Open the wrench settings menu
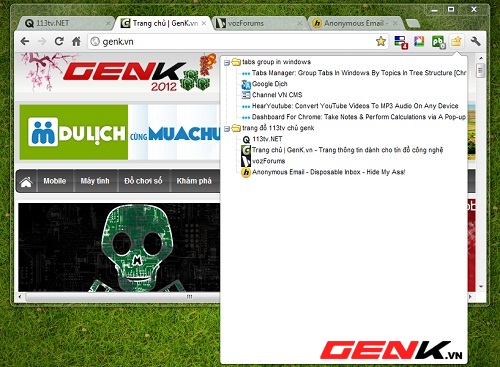Viewport: 500px width, 367px height. (x=476, y=41)
